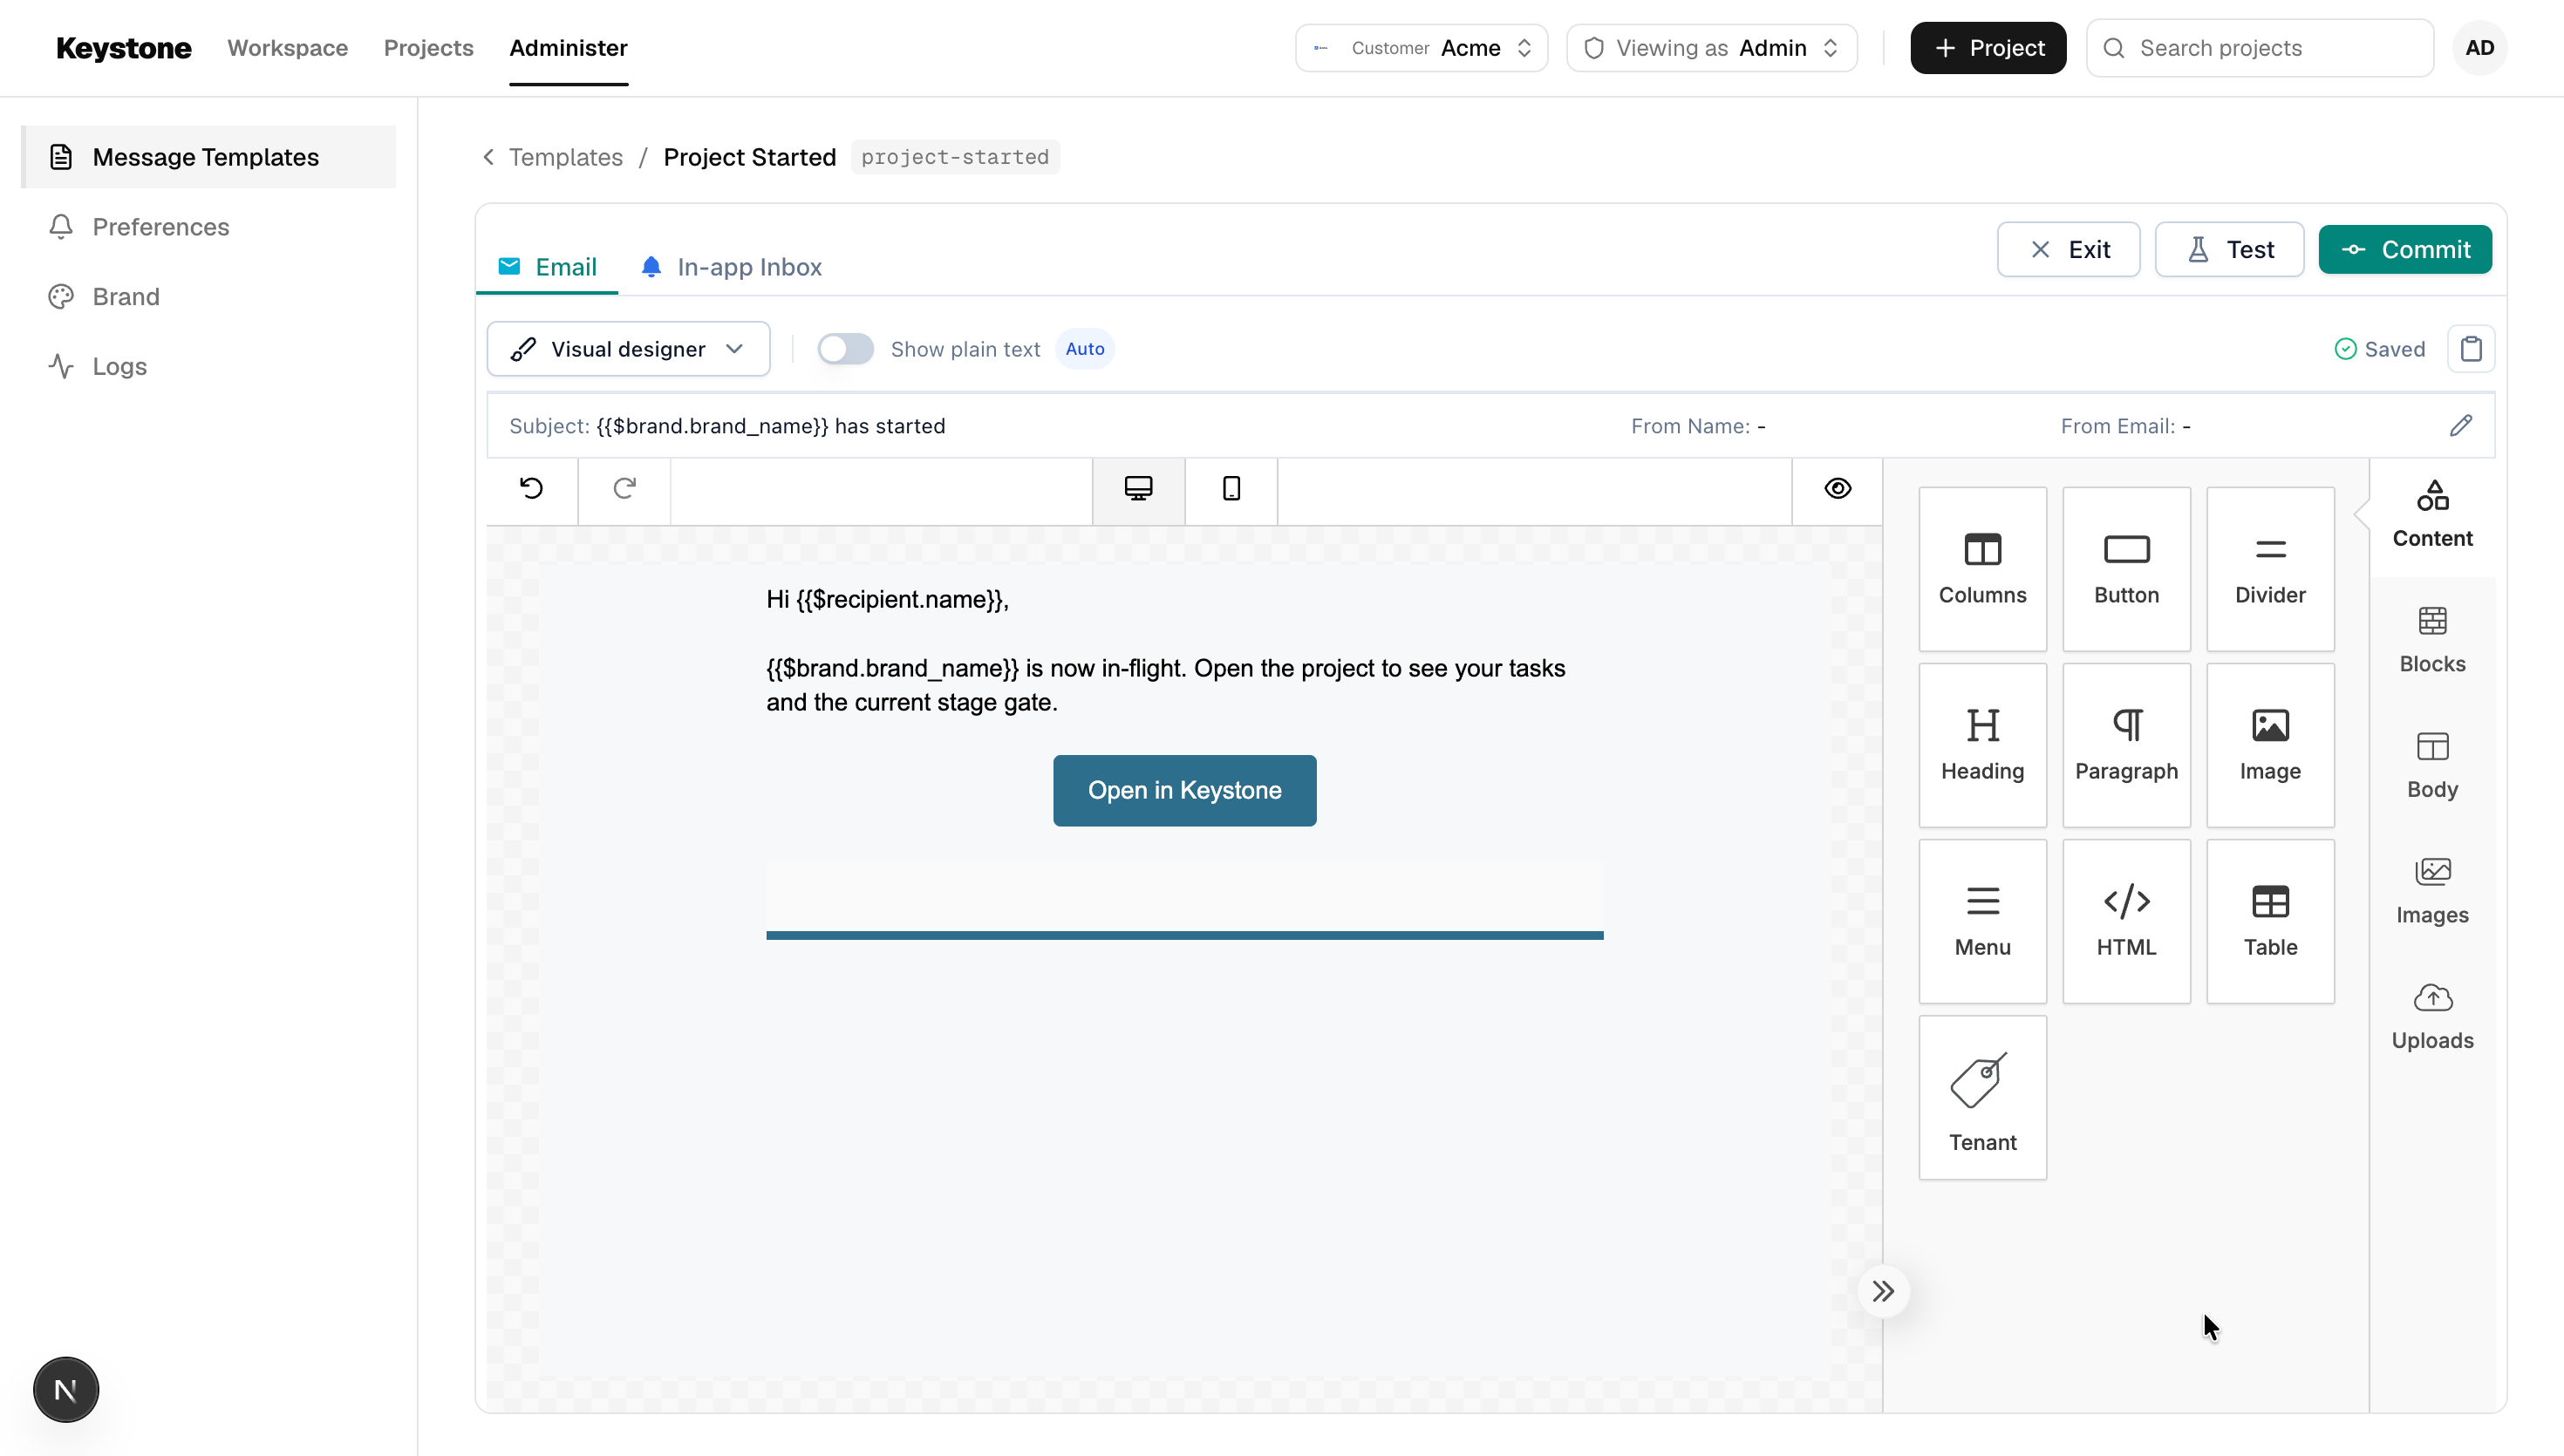Click the Saved status indicator
This screenshot has width=2564, height=1456.
pos(2379,349)
